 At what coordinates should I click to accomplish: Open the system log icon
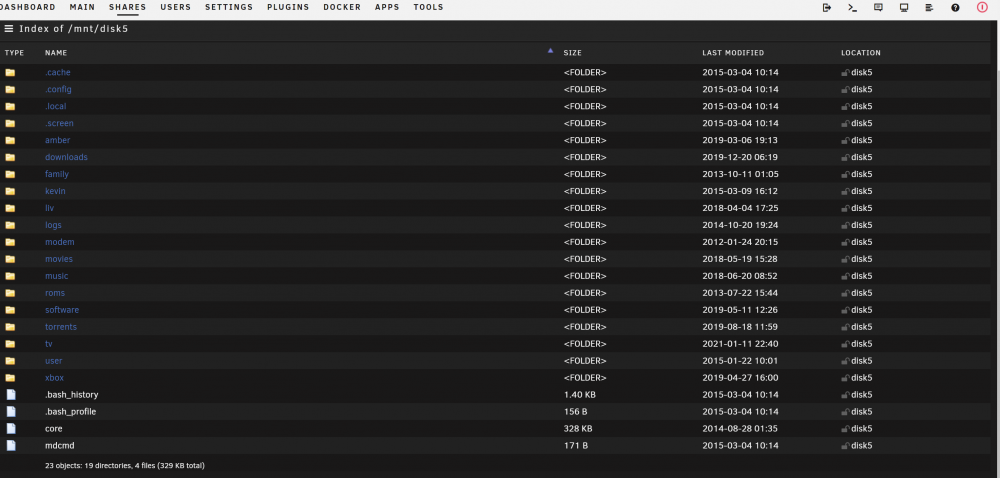929,8
